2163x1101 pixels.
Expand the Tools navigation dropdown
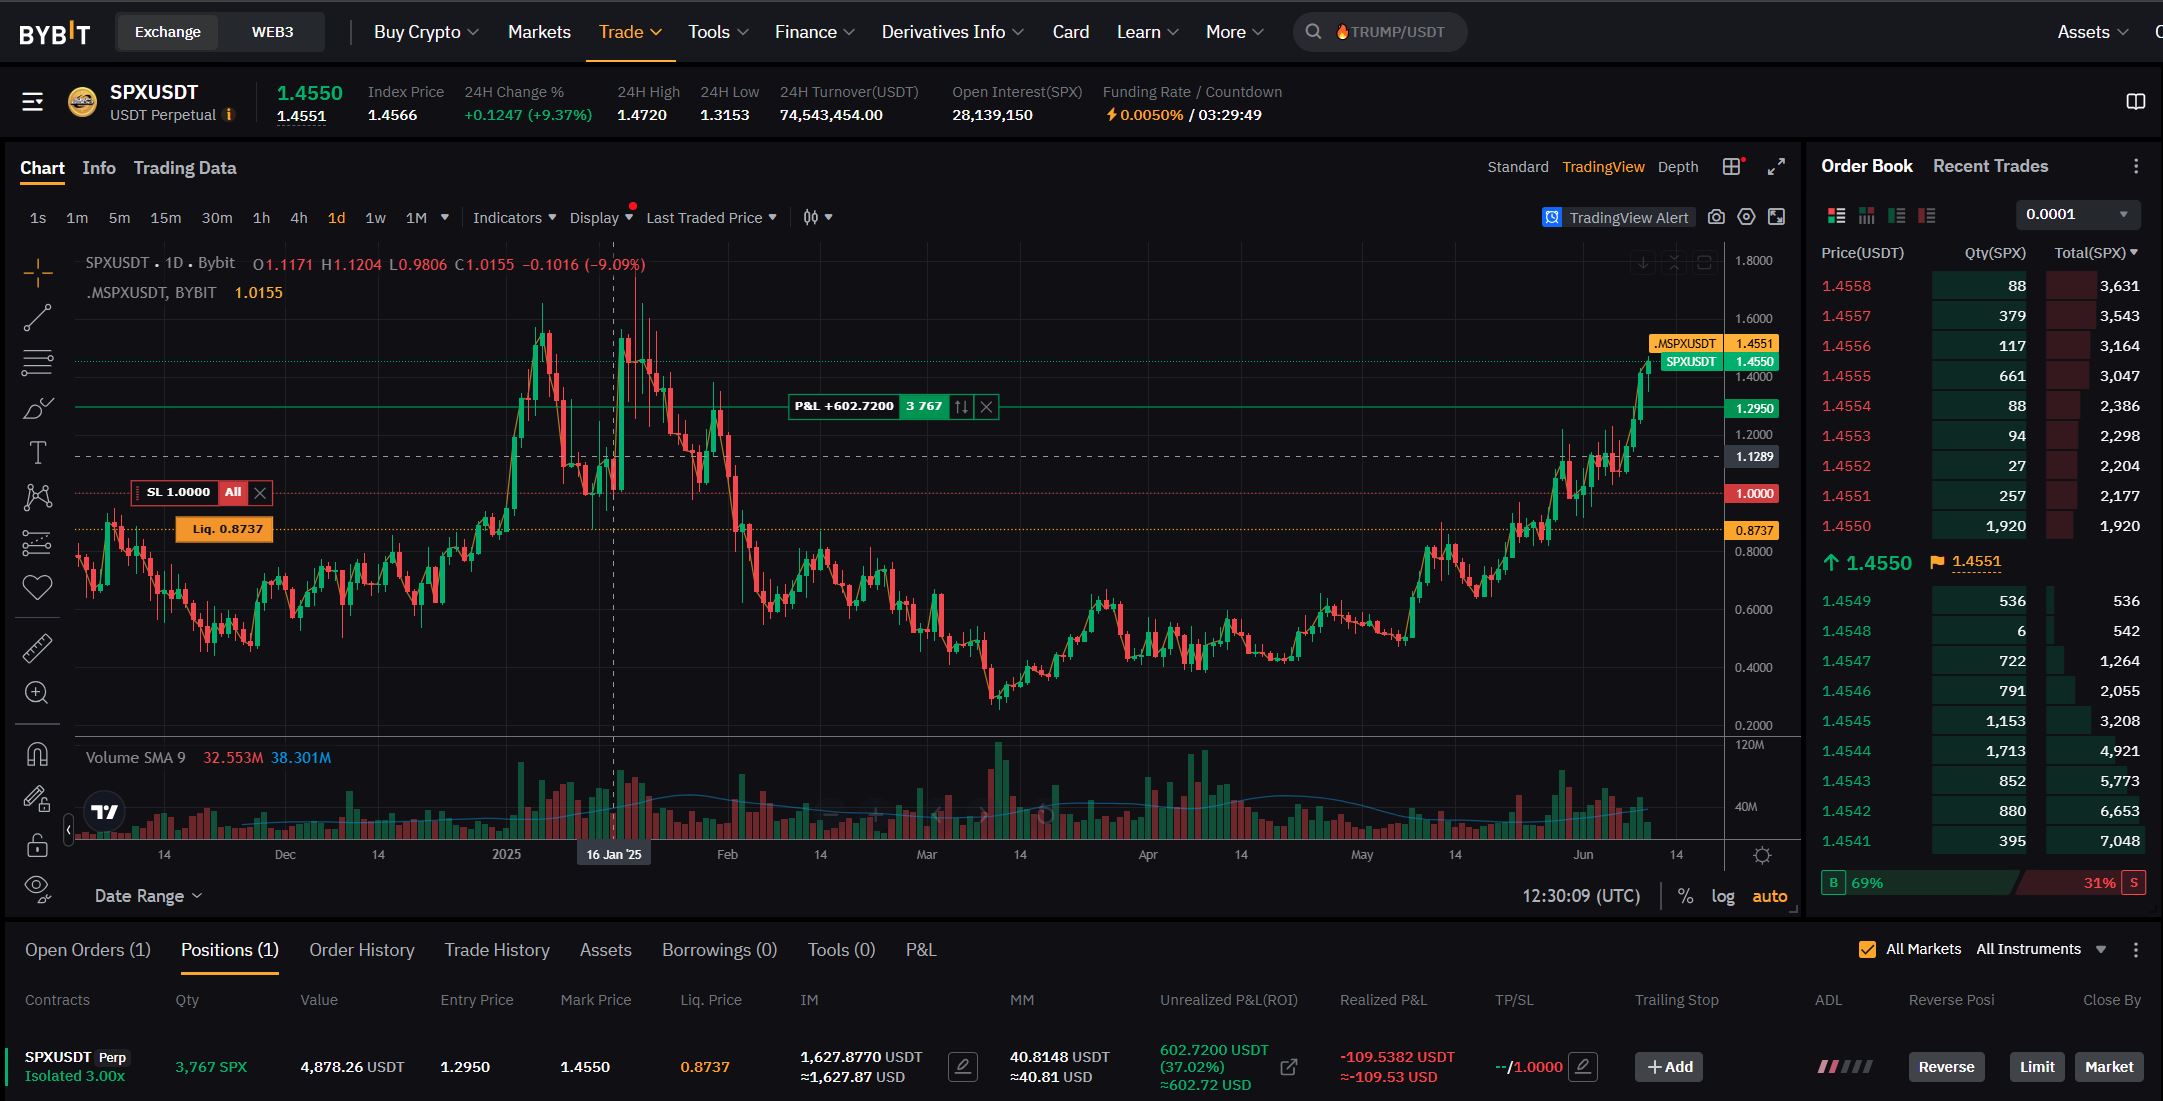(x=718, y=32)
